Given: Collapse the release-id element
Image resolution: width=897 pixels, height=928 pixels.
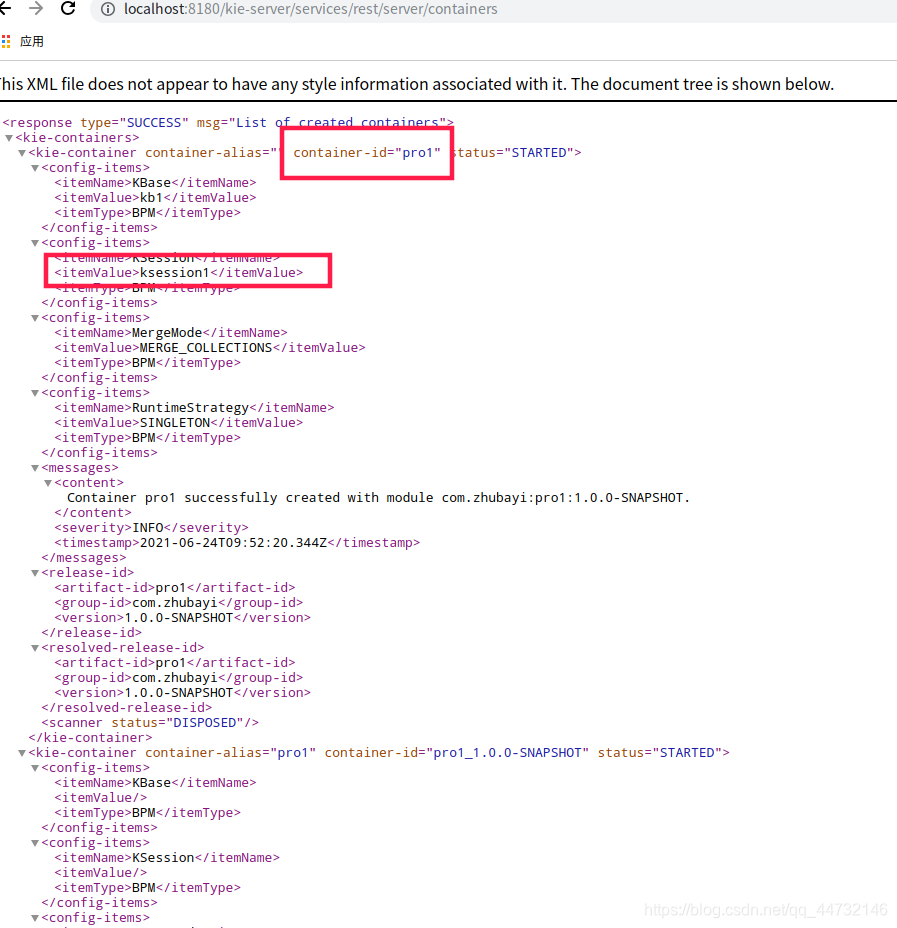Looking at the screenshot, I should (34, 572).
